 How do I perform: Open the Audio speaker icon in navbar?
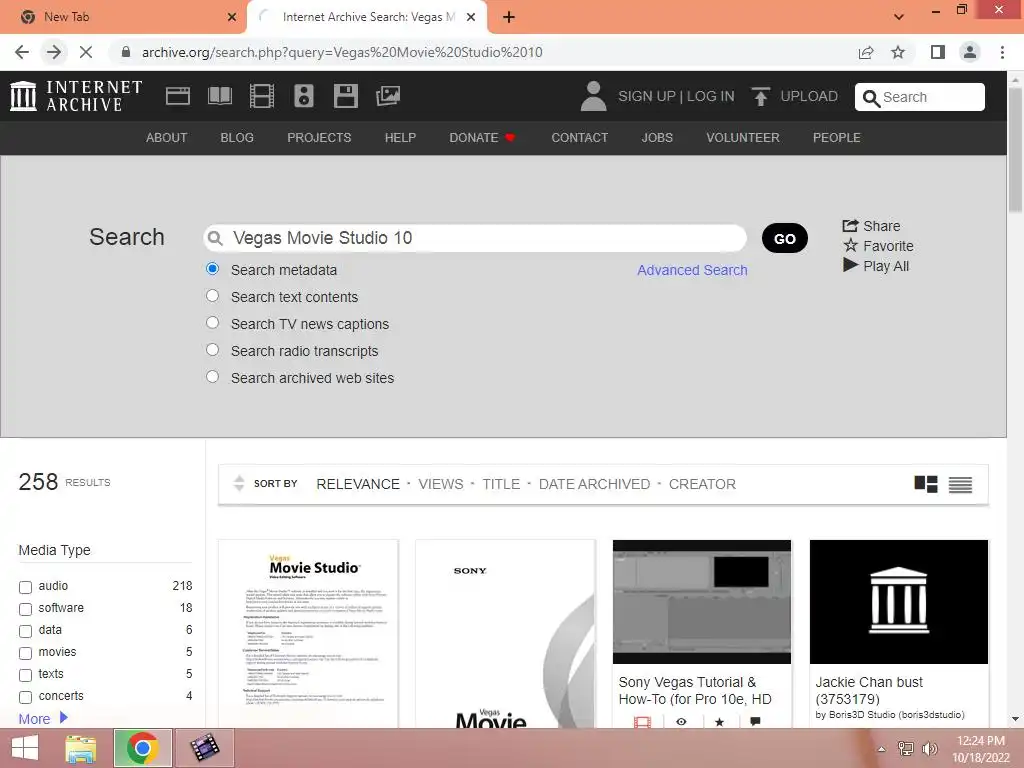pyautogui.click(x=304, y=96)
